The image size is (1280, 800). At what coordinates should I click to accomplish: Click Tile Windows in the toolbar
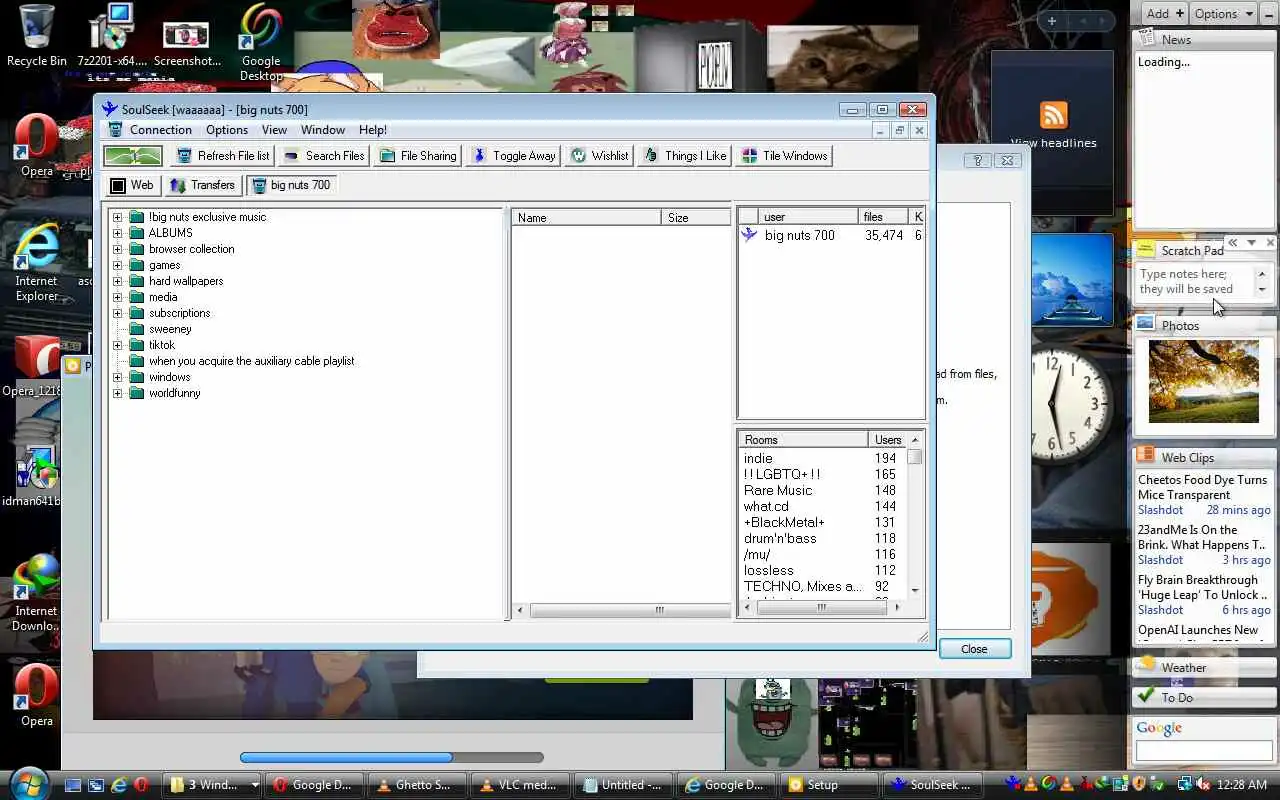click(785, 156)
